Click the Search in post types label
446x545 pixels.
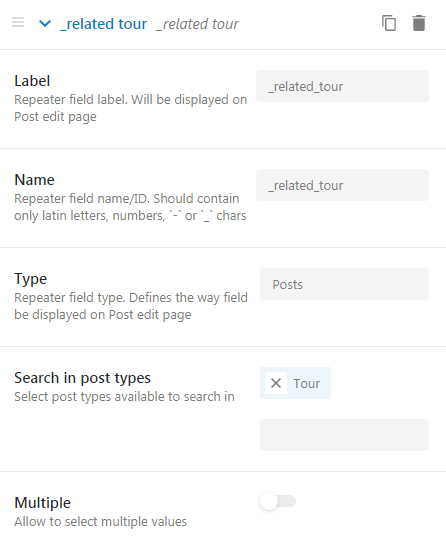point(82,378)
